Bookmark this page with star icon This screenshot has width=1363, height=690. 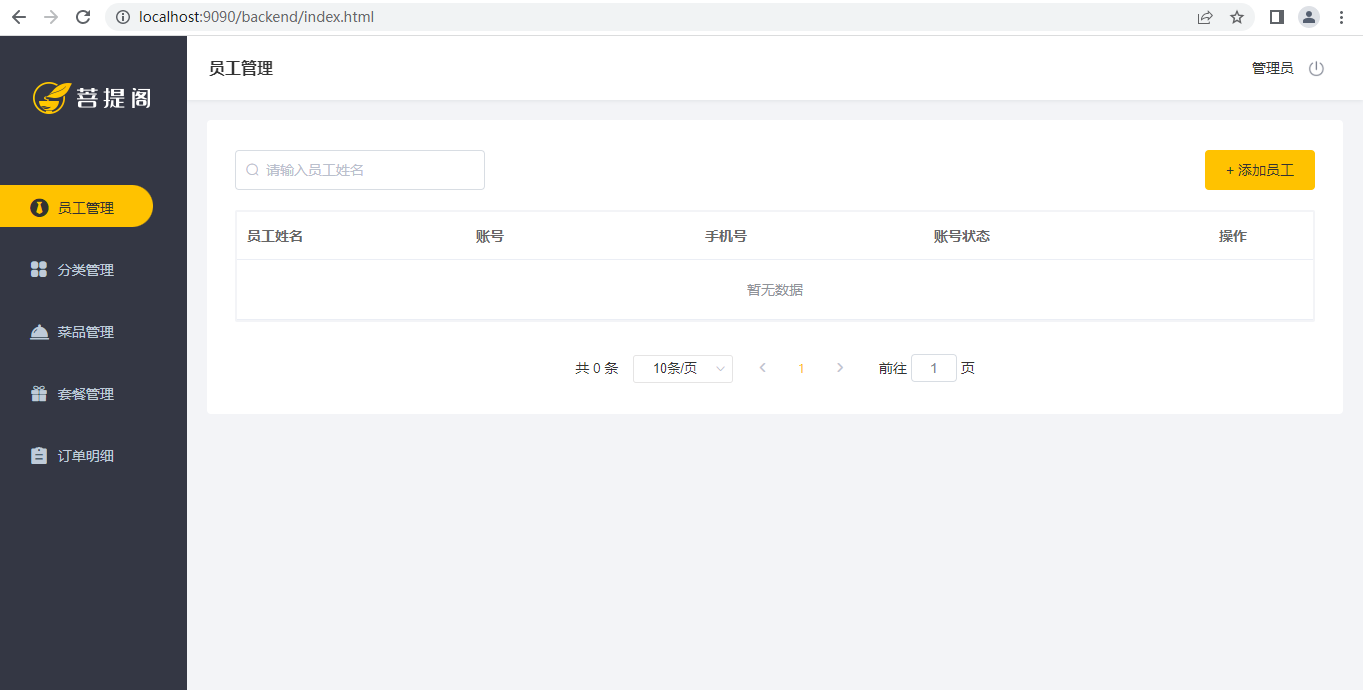pos(1237,17)
